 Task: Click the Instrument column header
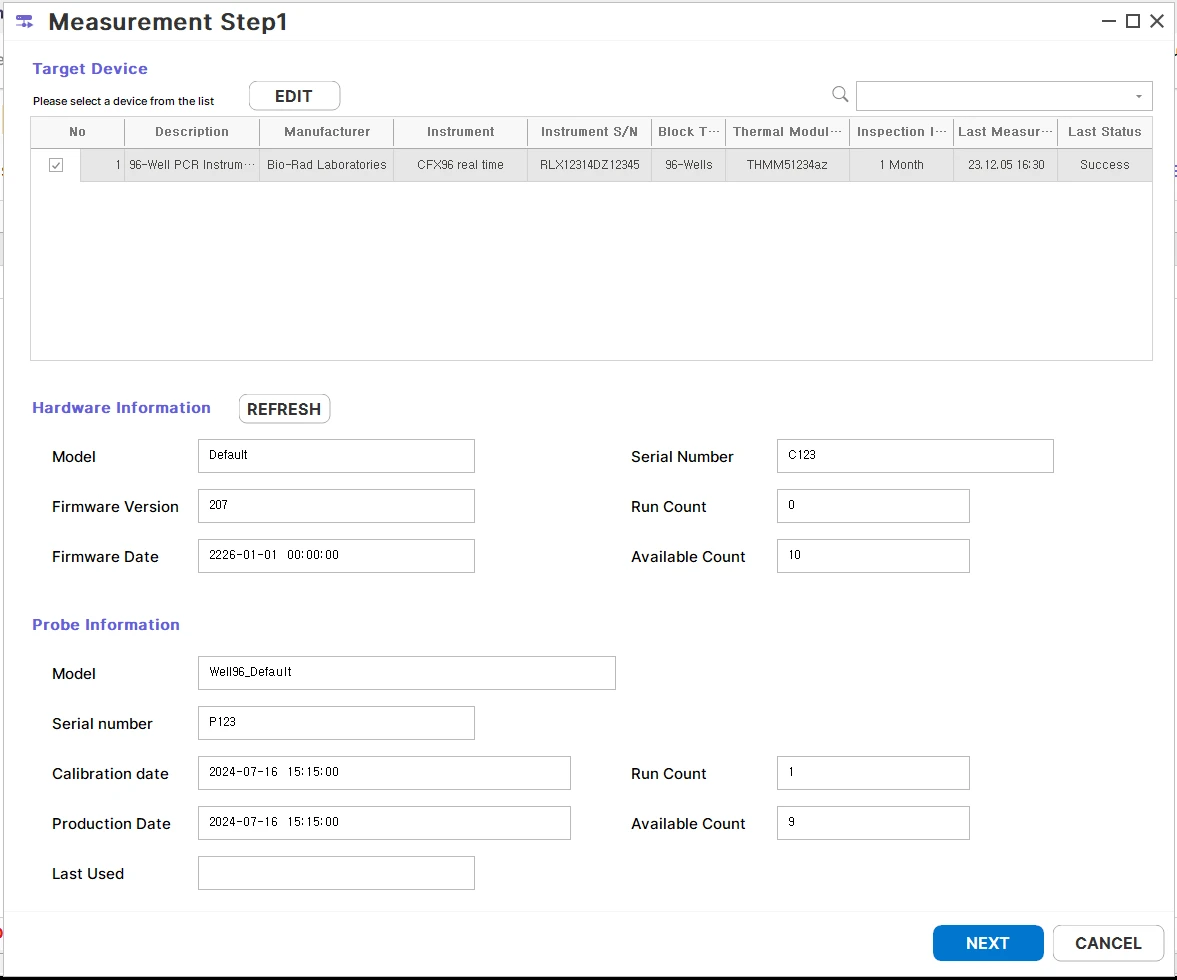coord(460,132)
